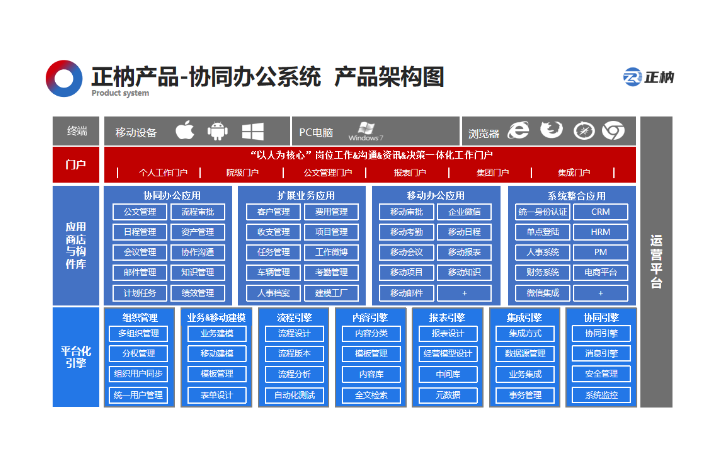Viewport: 720px width, 450px height.
Task: Select the 电商平台 box
Action: pyautogui.click(x=600, y=272)
